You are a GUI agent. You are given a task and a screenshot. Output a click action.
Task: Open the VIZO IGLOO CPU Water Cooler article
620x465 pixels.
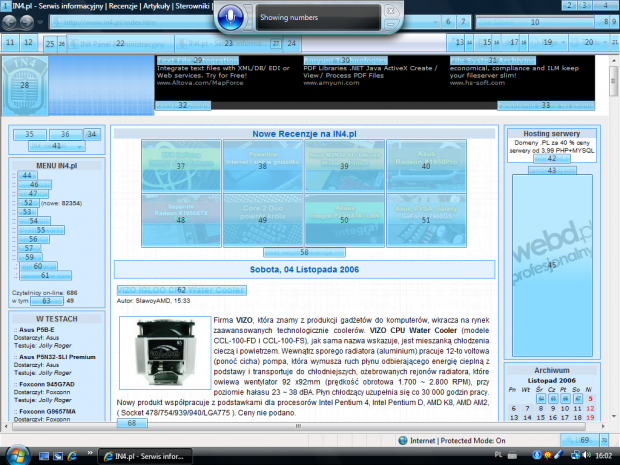(180, 290)
